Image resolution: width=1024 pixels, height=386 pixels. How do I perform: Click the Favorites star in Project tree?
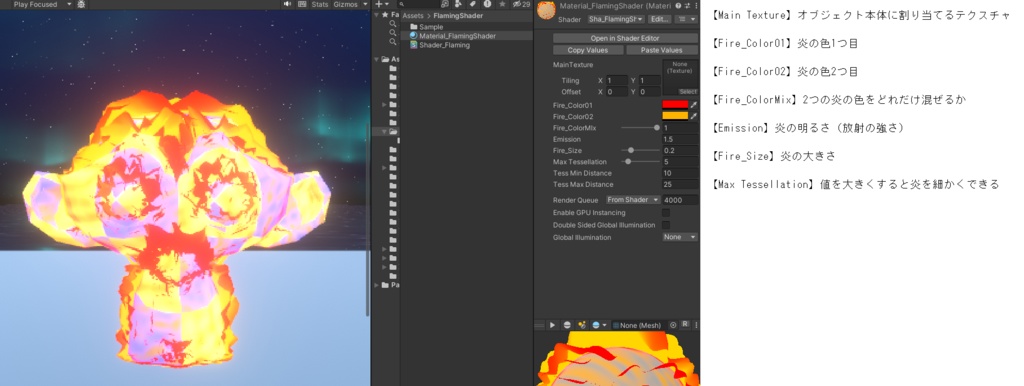coord(385,14)
